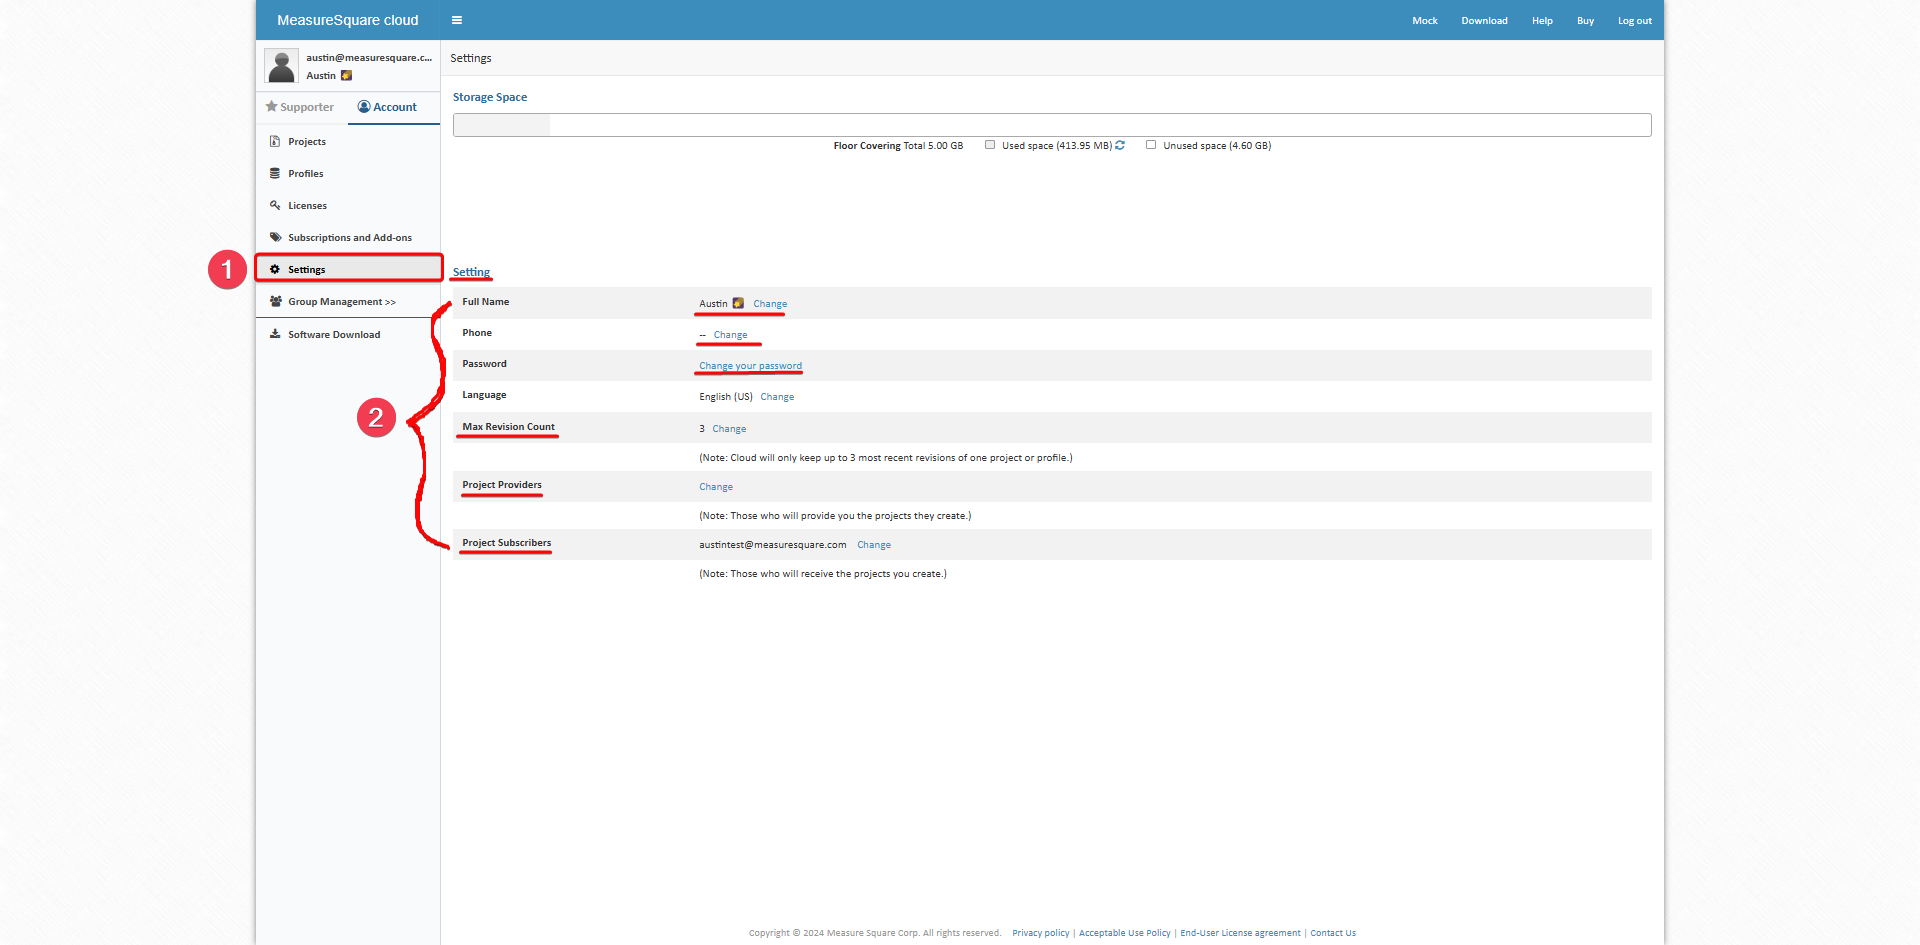Click the Max Revision Count label
1920x945 pixels.
508,427
